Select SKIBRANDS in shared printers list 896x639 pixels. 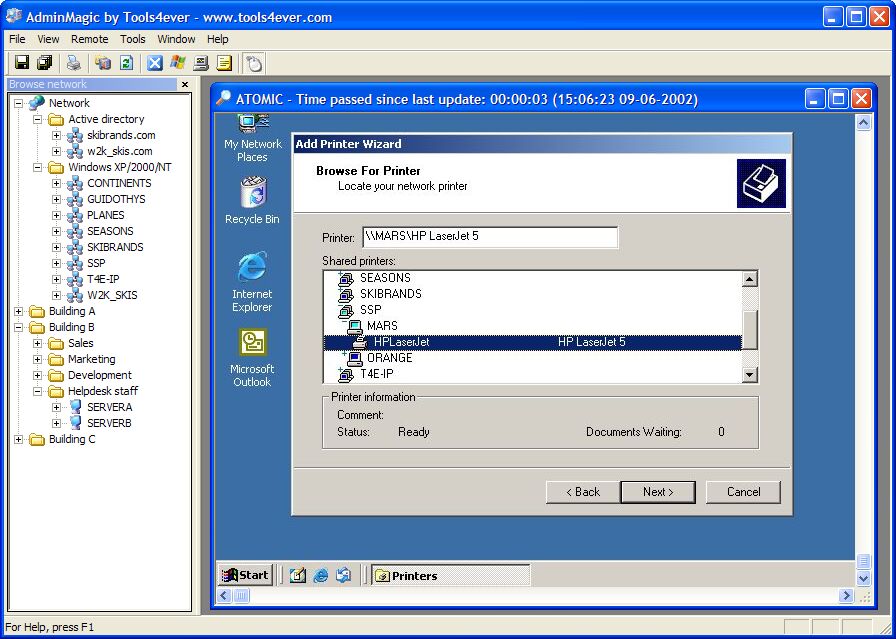point(391,294)
